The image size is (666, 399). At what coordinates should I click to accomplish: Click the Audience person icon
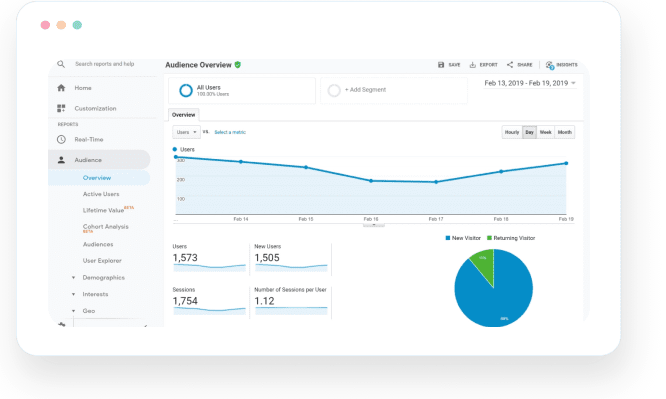(x=61, y=160)
